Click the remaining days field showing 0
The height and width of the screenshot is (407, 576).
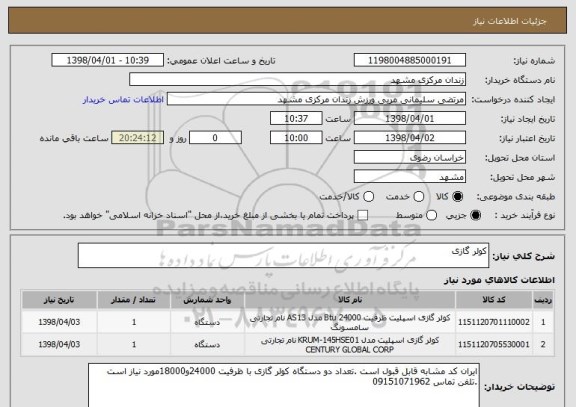[215, 138]
